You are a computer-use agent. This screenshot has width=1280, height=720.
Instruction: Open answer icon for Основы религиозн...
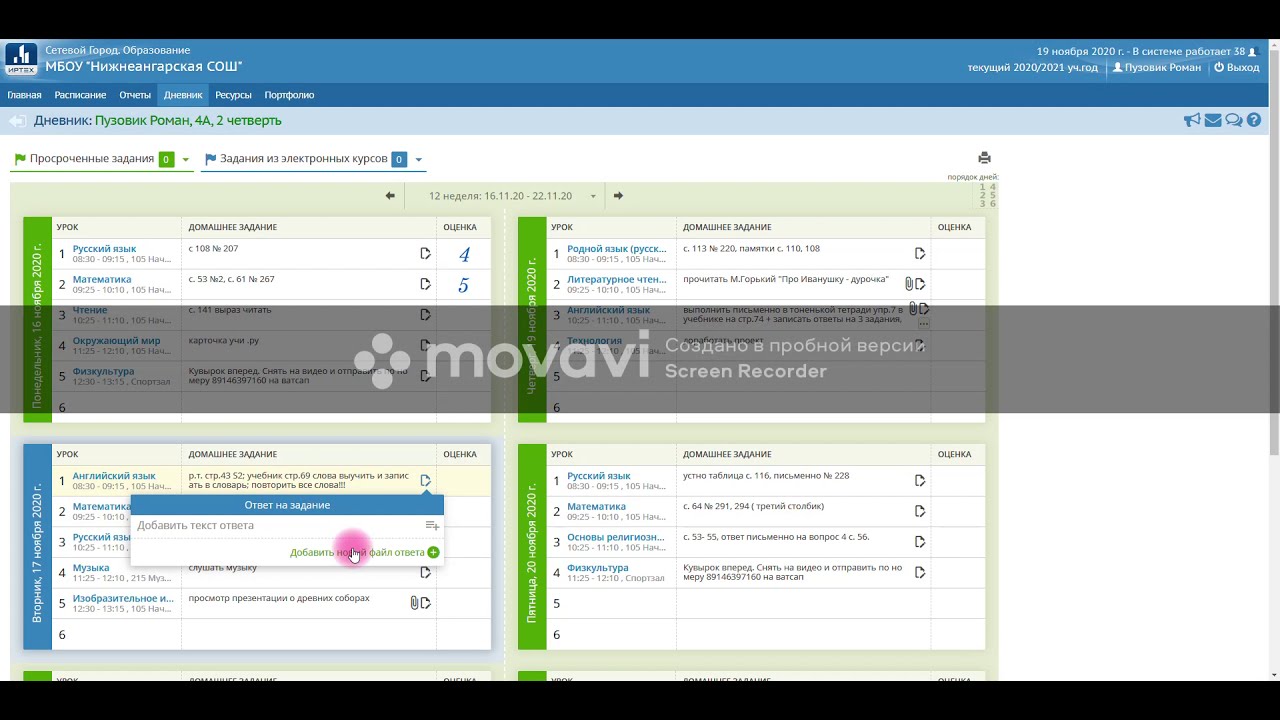(x=920, y=542)
